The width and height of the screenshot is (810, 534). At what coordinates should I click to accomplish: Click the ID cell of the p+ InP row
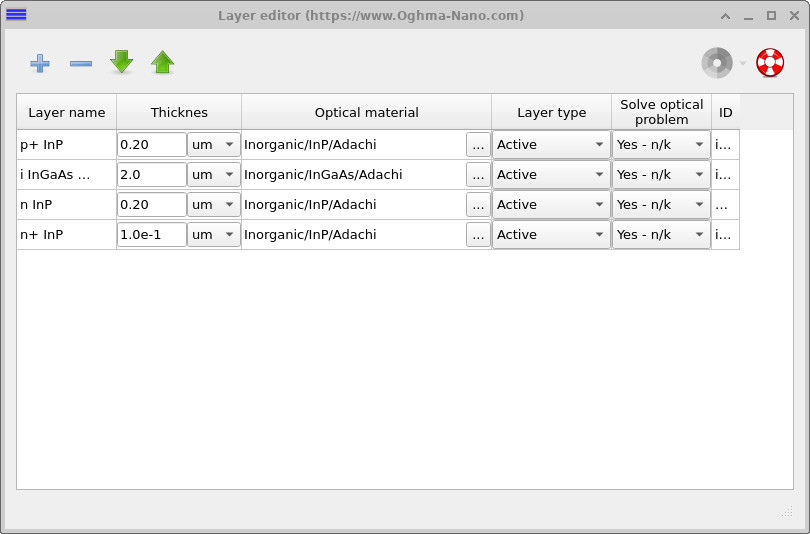(726, 145)
